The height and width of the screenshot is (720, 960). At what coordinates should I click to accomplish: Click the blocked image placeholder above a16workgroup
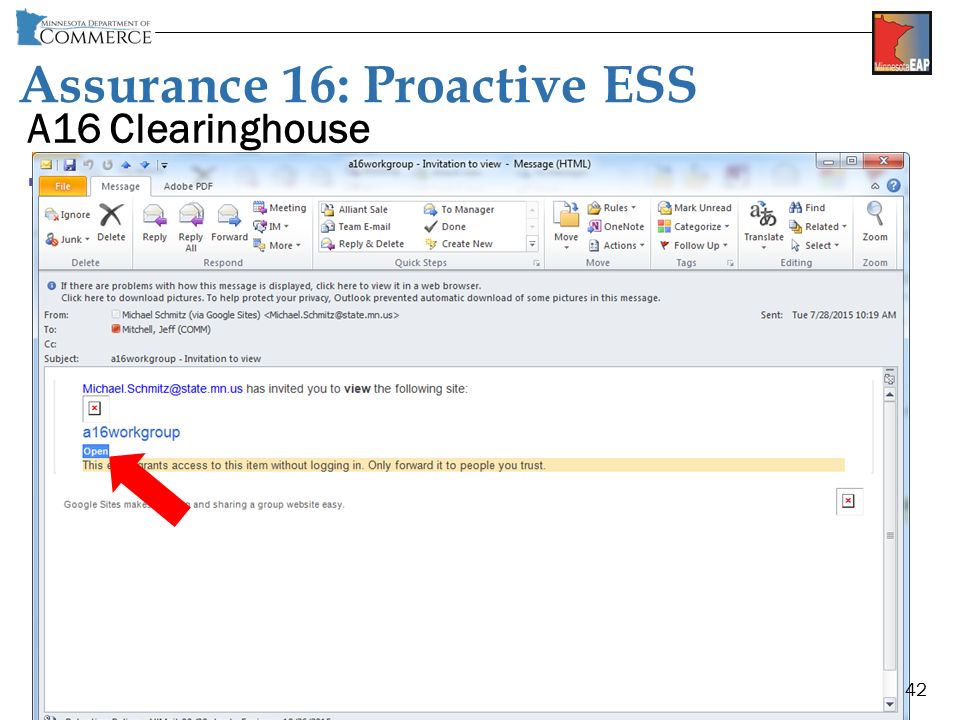(x=96, y=408)
